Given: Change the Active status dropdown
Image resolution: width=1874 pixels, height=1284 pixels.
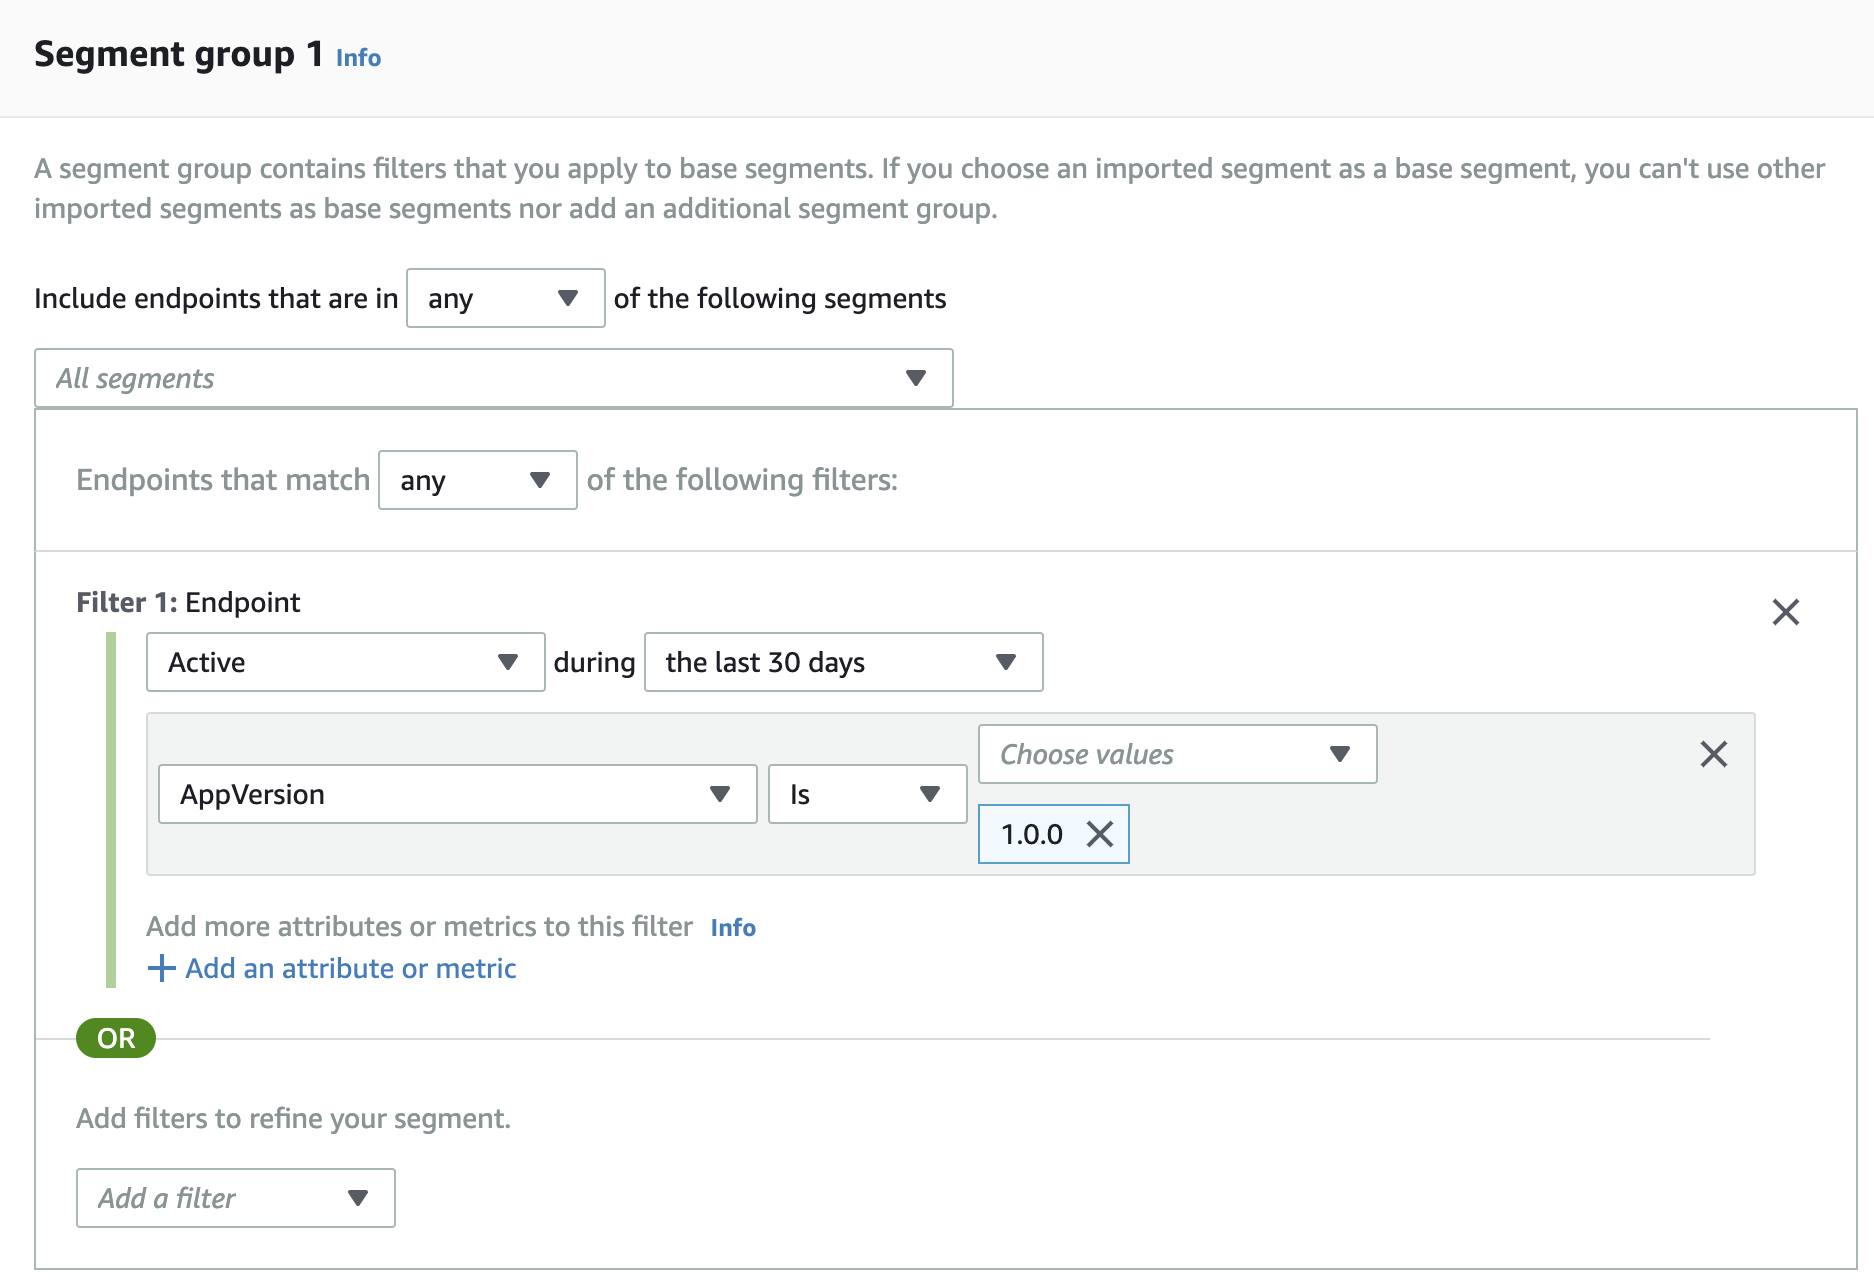Looking at the screenshot, I should [x=345, y=662].
